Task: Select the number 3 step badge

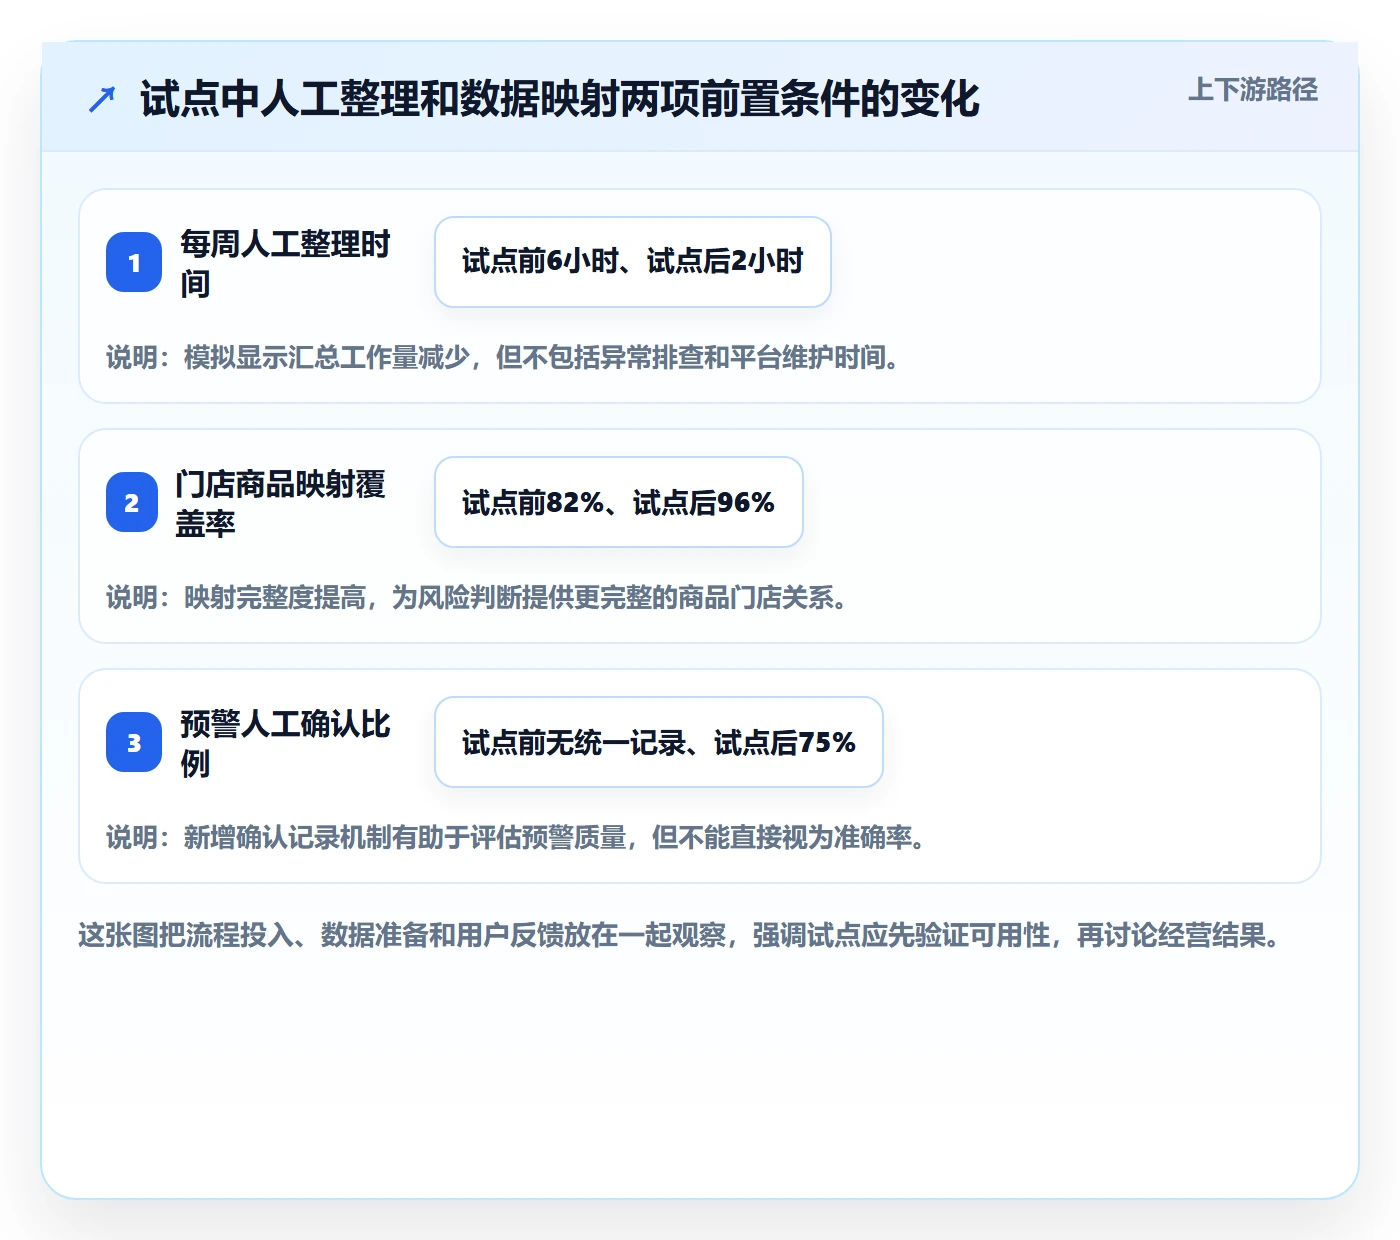Action: pos(134,742)
